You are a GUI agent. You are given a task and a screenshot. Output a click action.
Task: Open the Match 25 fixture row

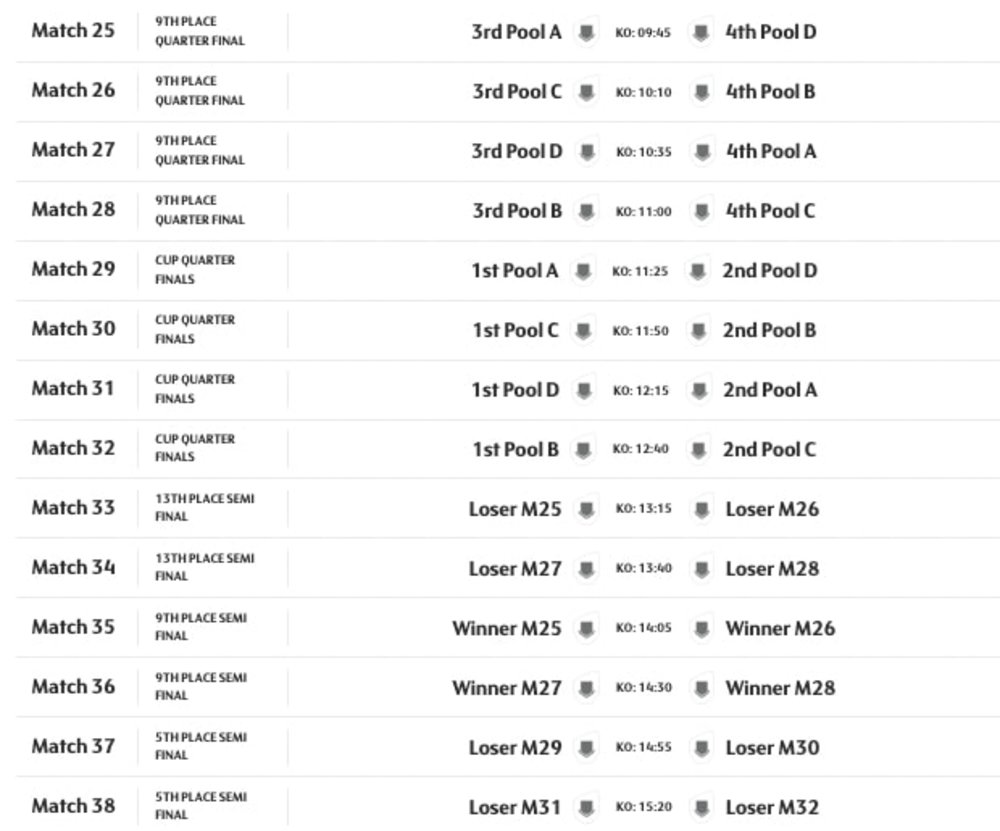(x=73, y=30)
